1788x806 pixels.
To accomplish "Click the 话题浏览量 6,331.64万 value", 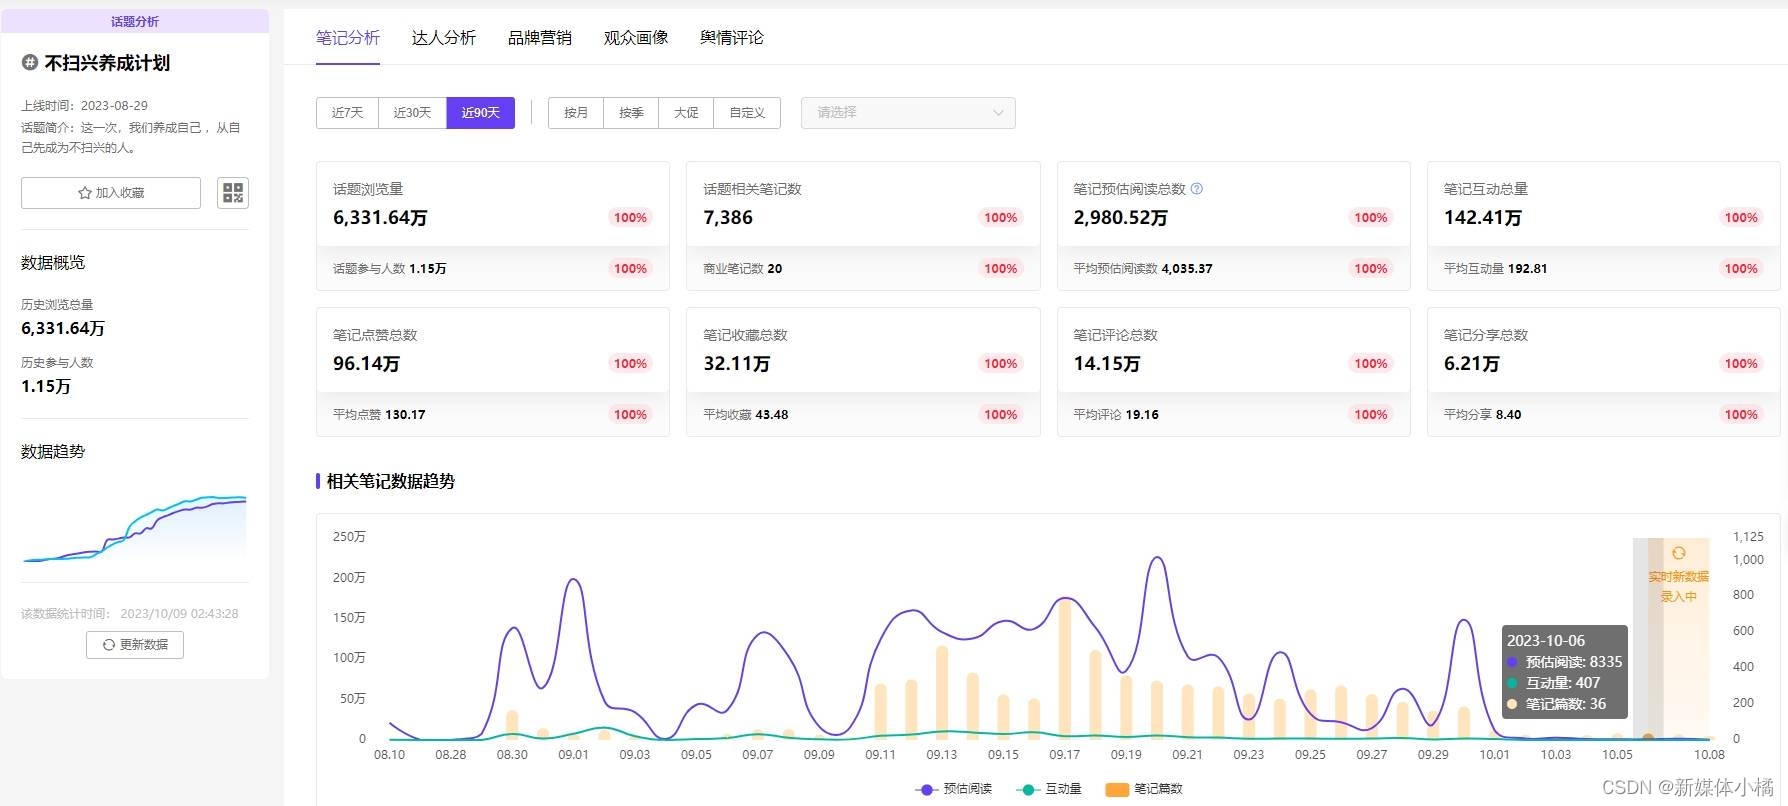I will pyautogui.click(x=380, y=218).
